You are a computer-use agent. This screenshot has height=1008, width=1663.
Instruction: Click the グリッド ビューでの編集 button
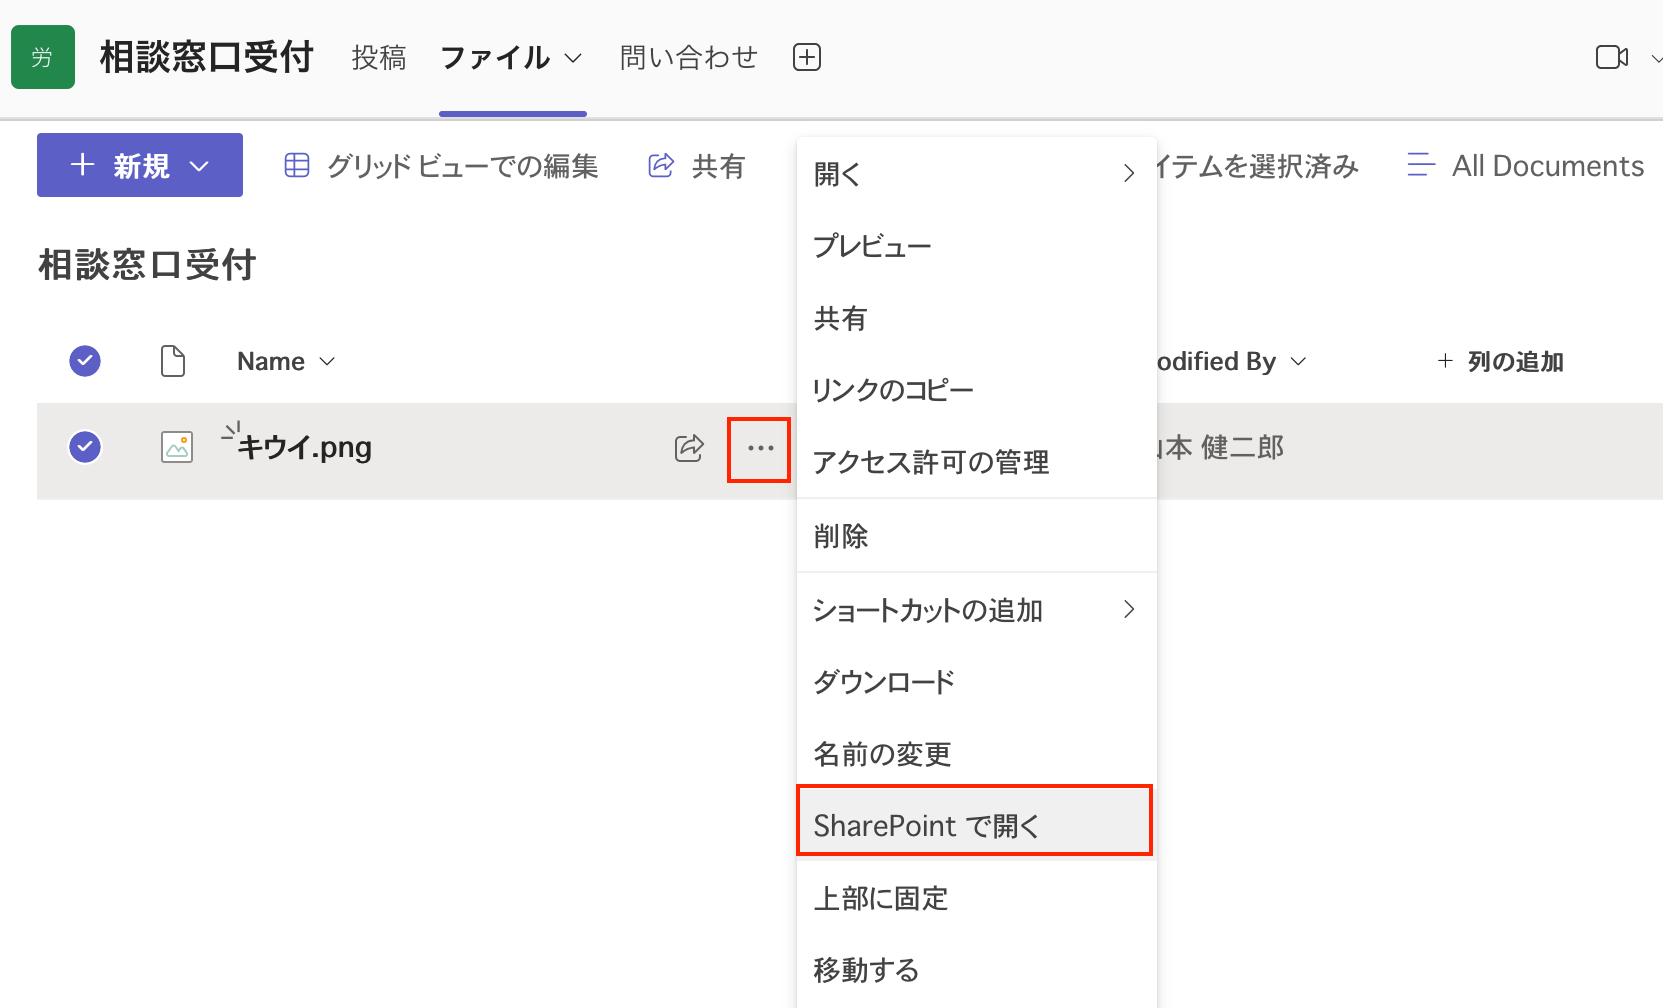441,166
